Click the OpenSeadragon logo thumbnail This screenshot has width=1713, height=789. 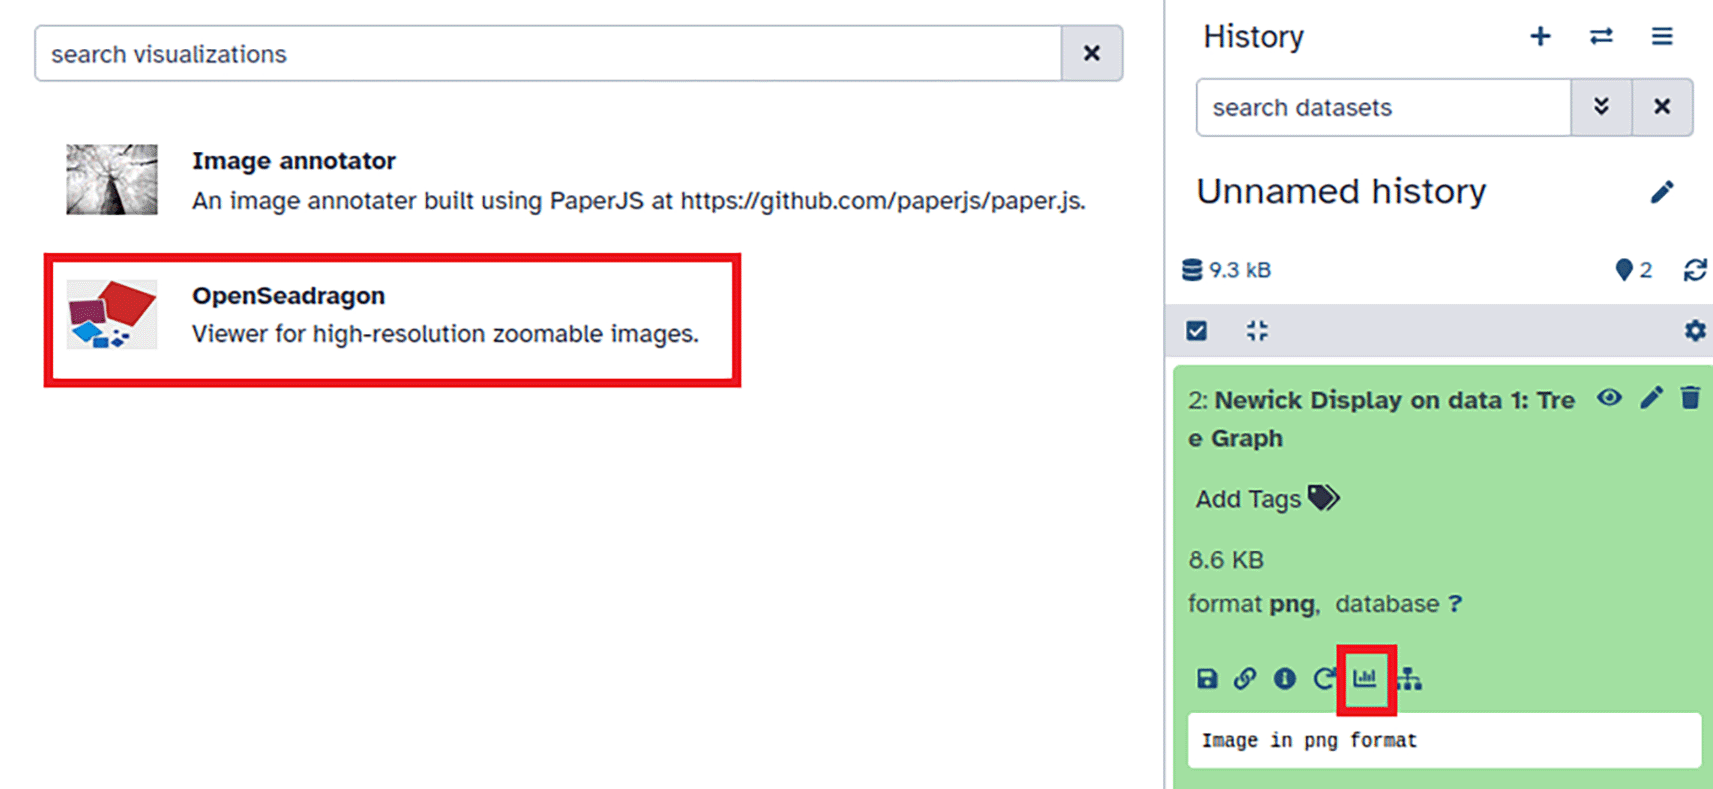(x=112, y=314)
